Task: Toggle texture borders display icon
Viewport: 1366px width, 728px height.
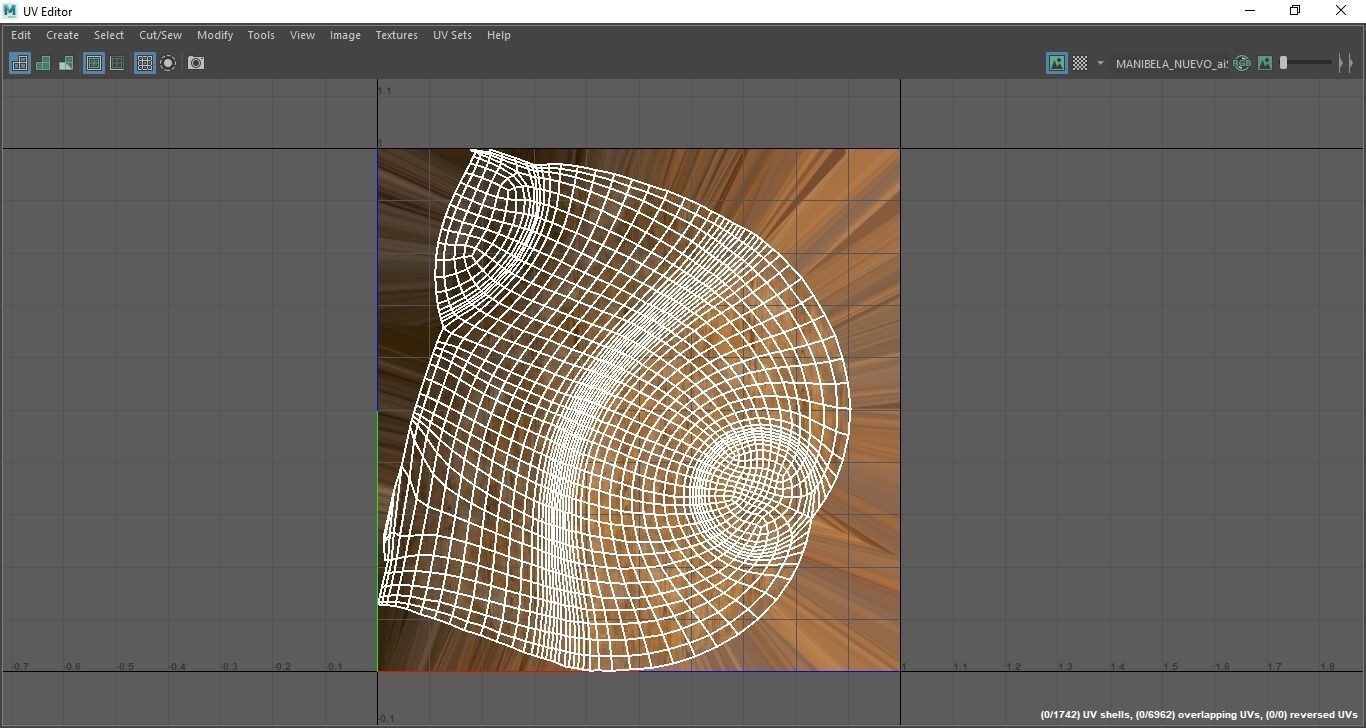Action: coord(94,63)
